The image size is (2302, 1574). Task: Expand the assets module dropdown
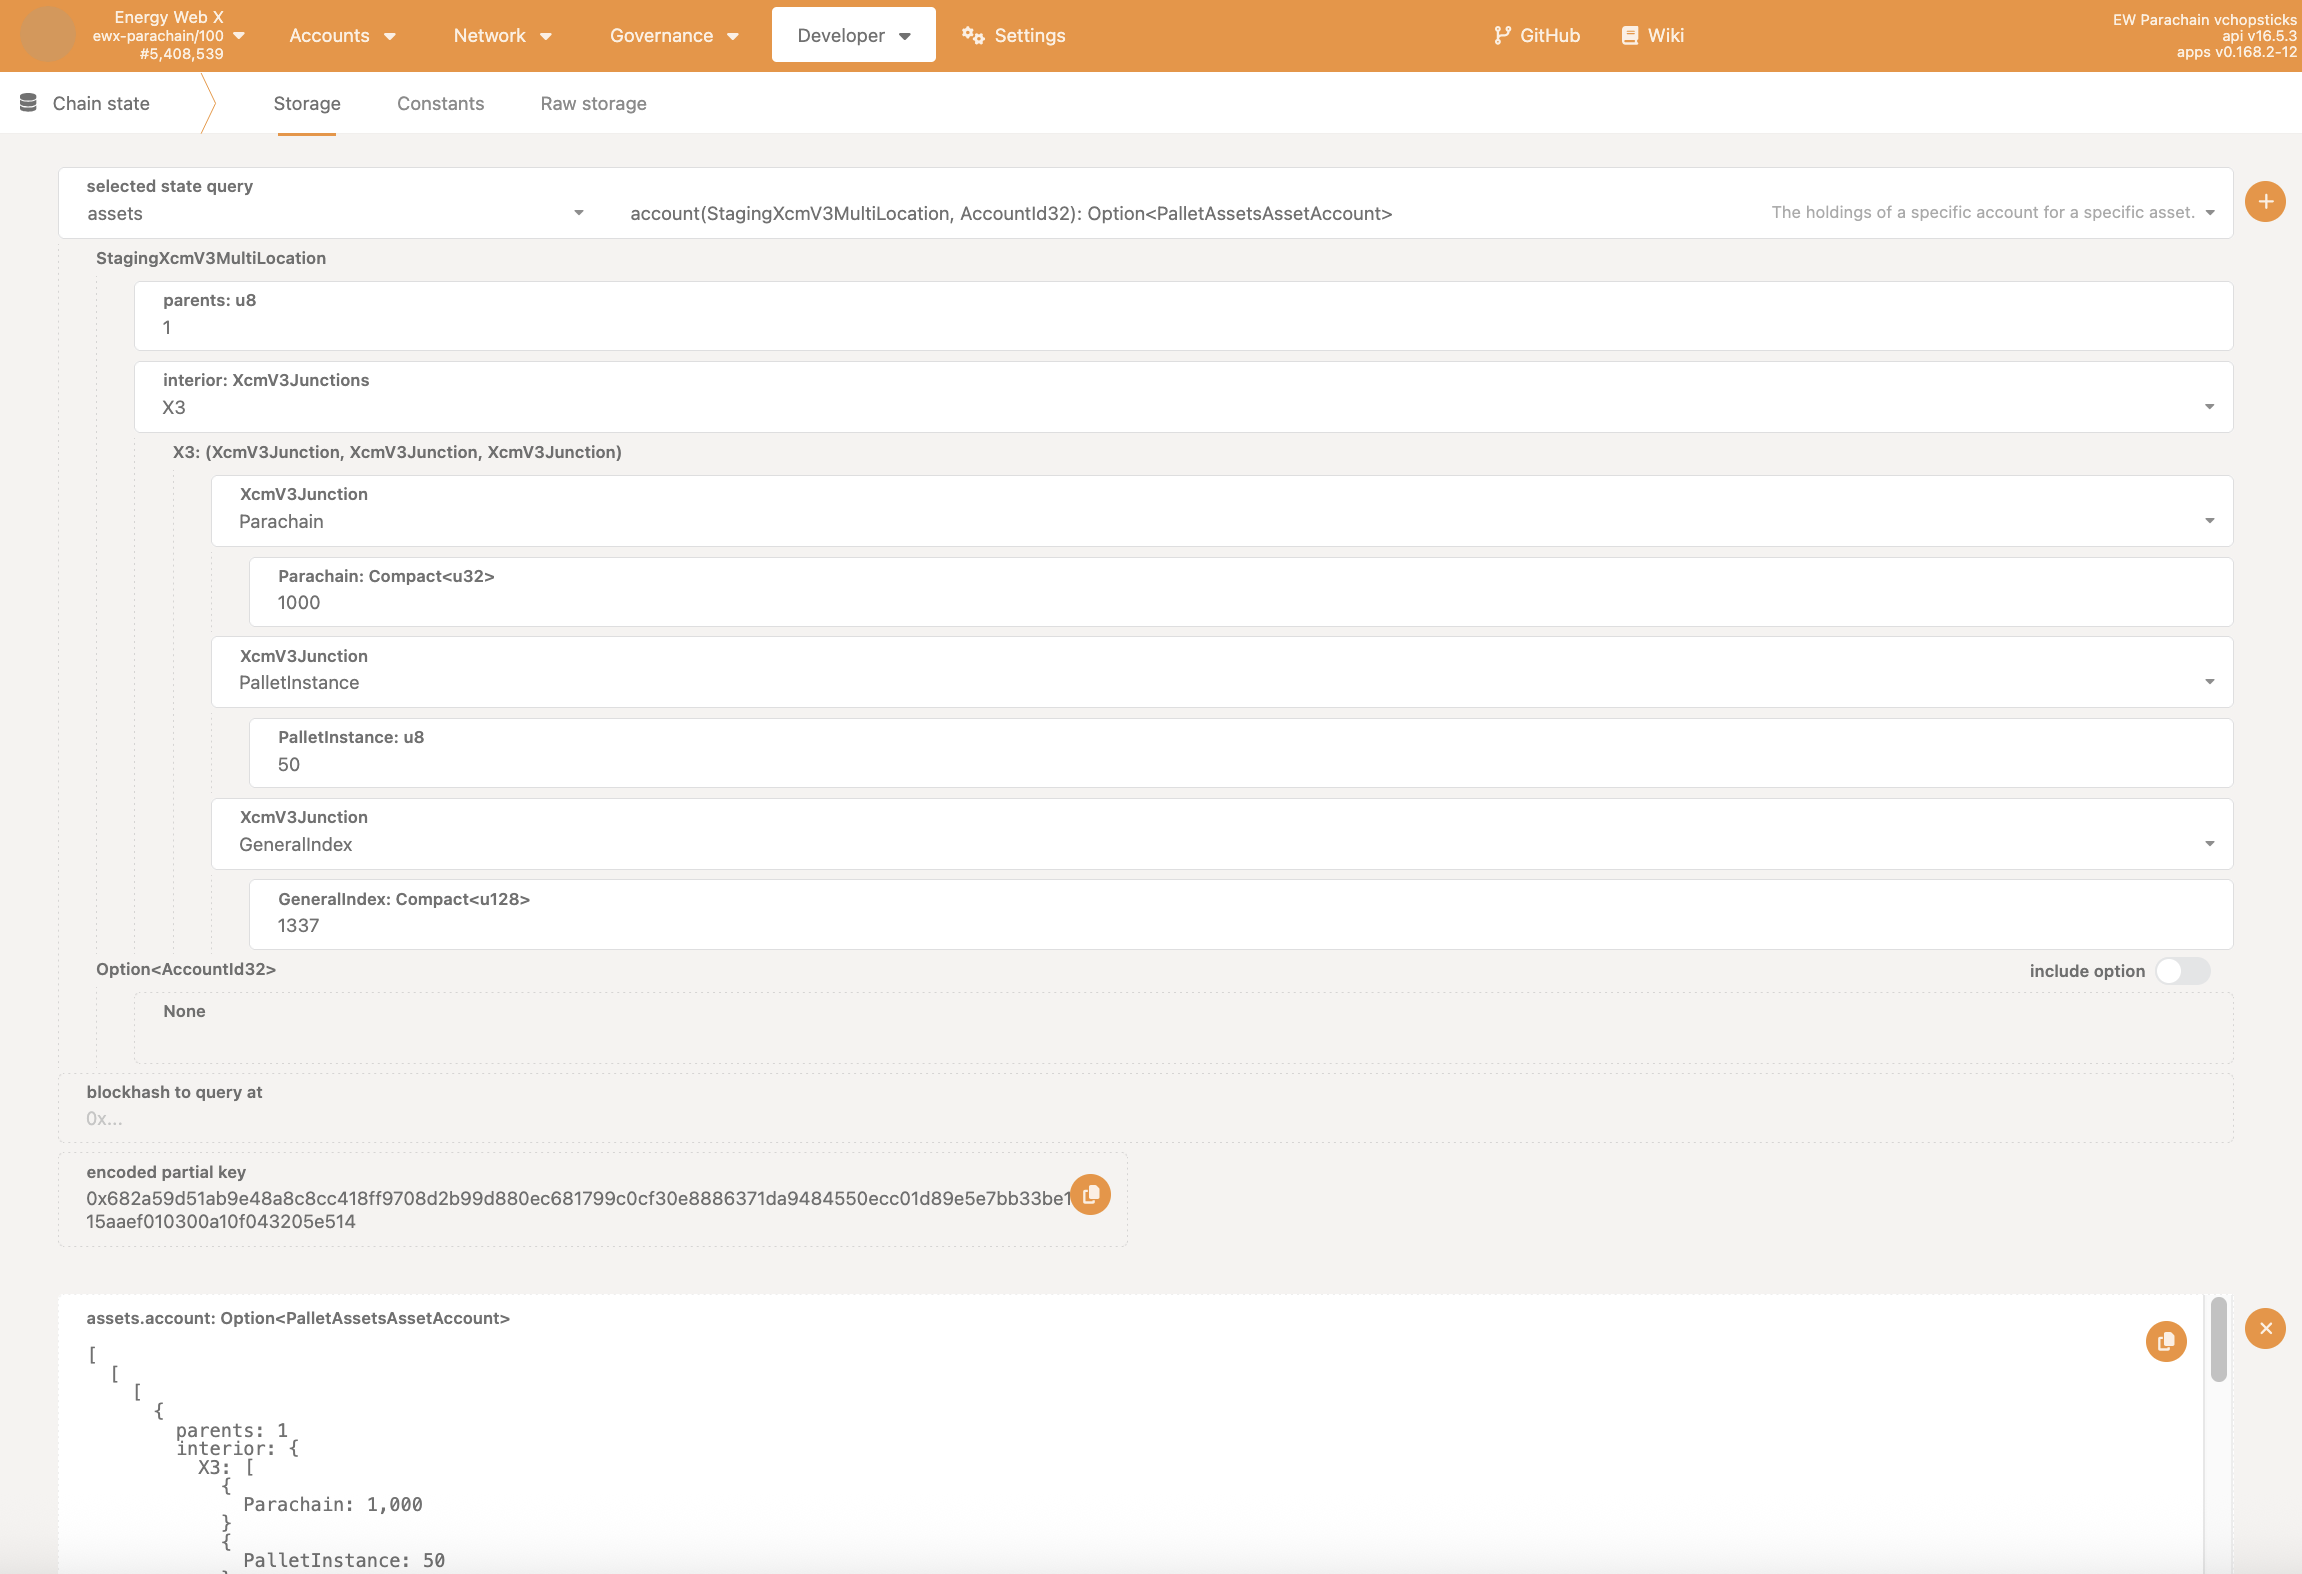pyautogui.click(x=578, y=213)
